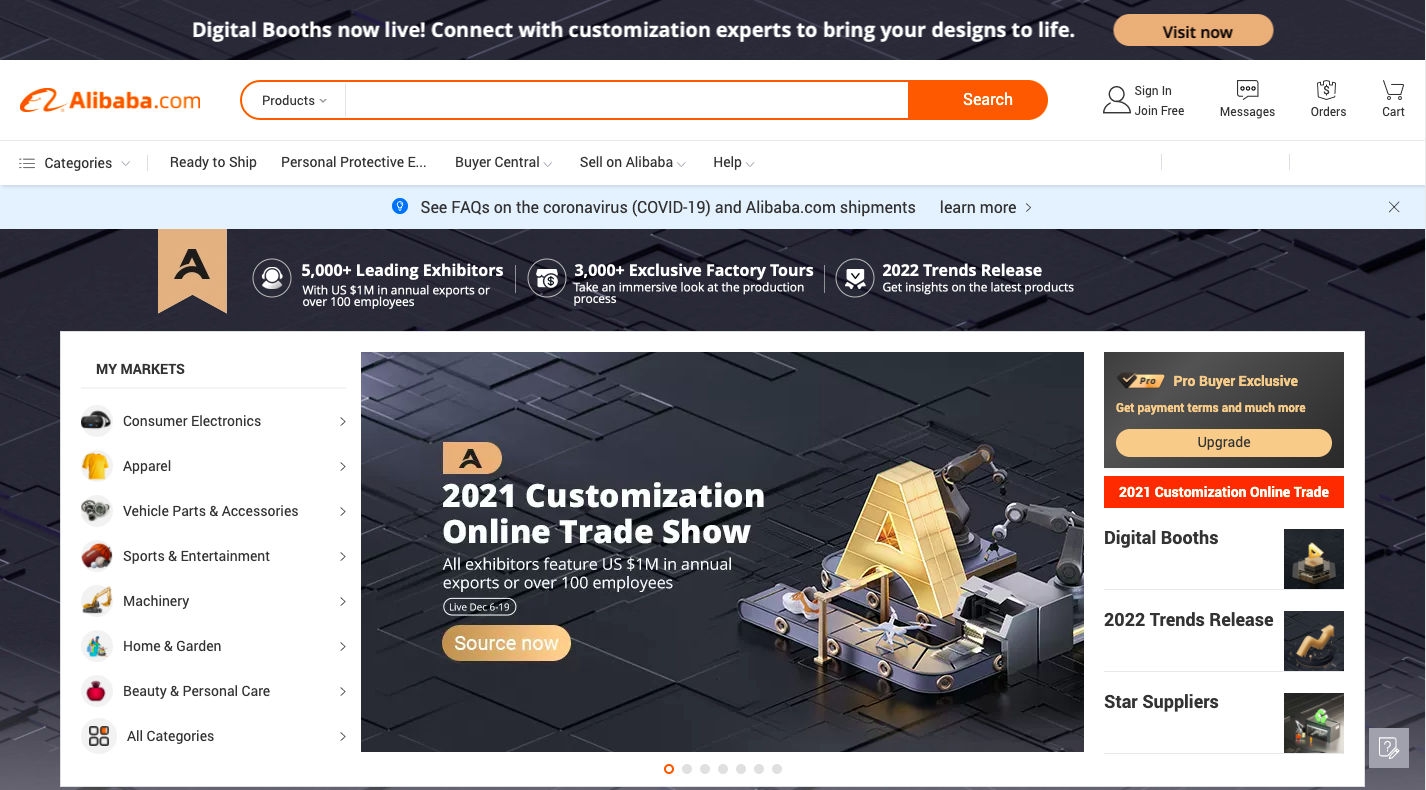
Task: Click the Alibaba.com logo
Action: [x=111, y=100]
